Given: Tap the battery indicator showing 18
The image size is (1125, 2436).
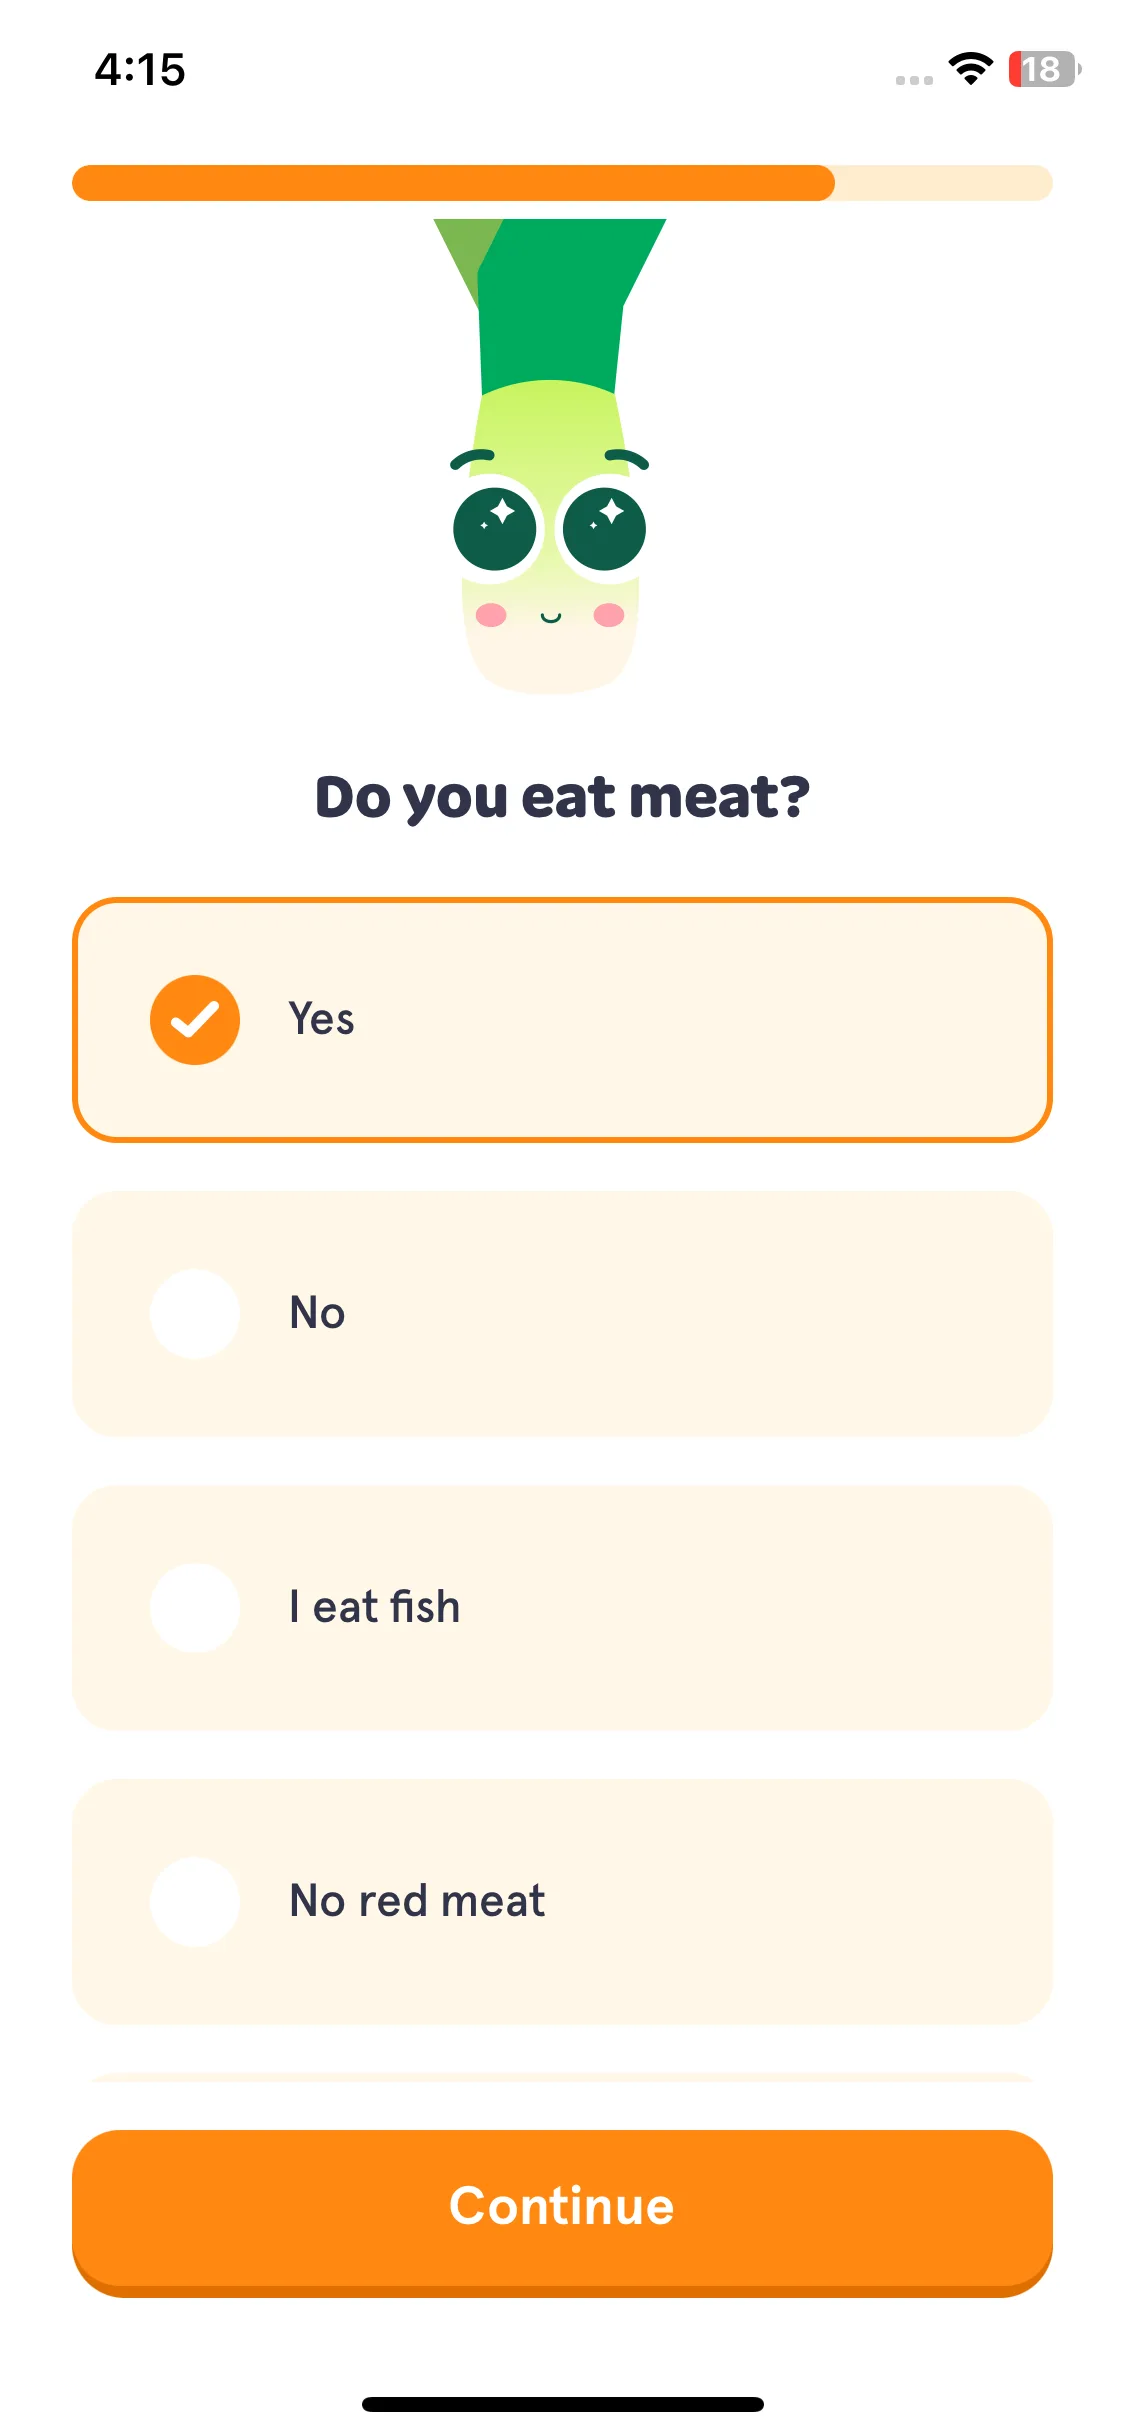Looking at the screenshot, I should (x=1044, y=69).
